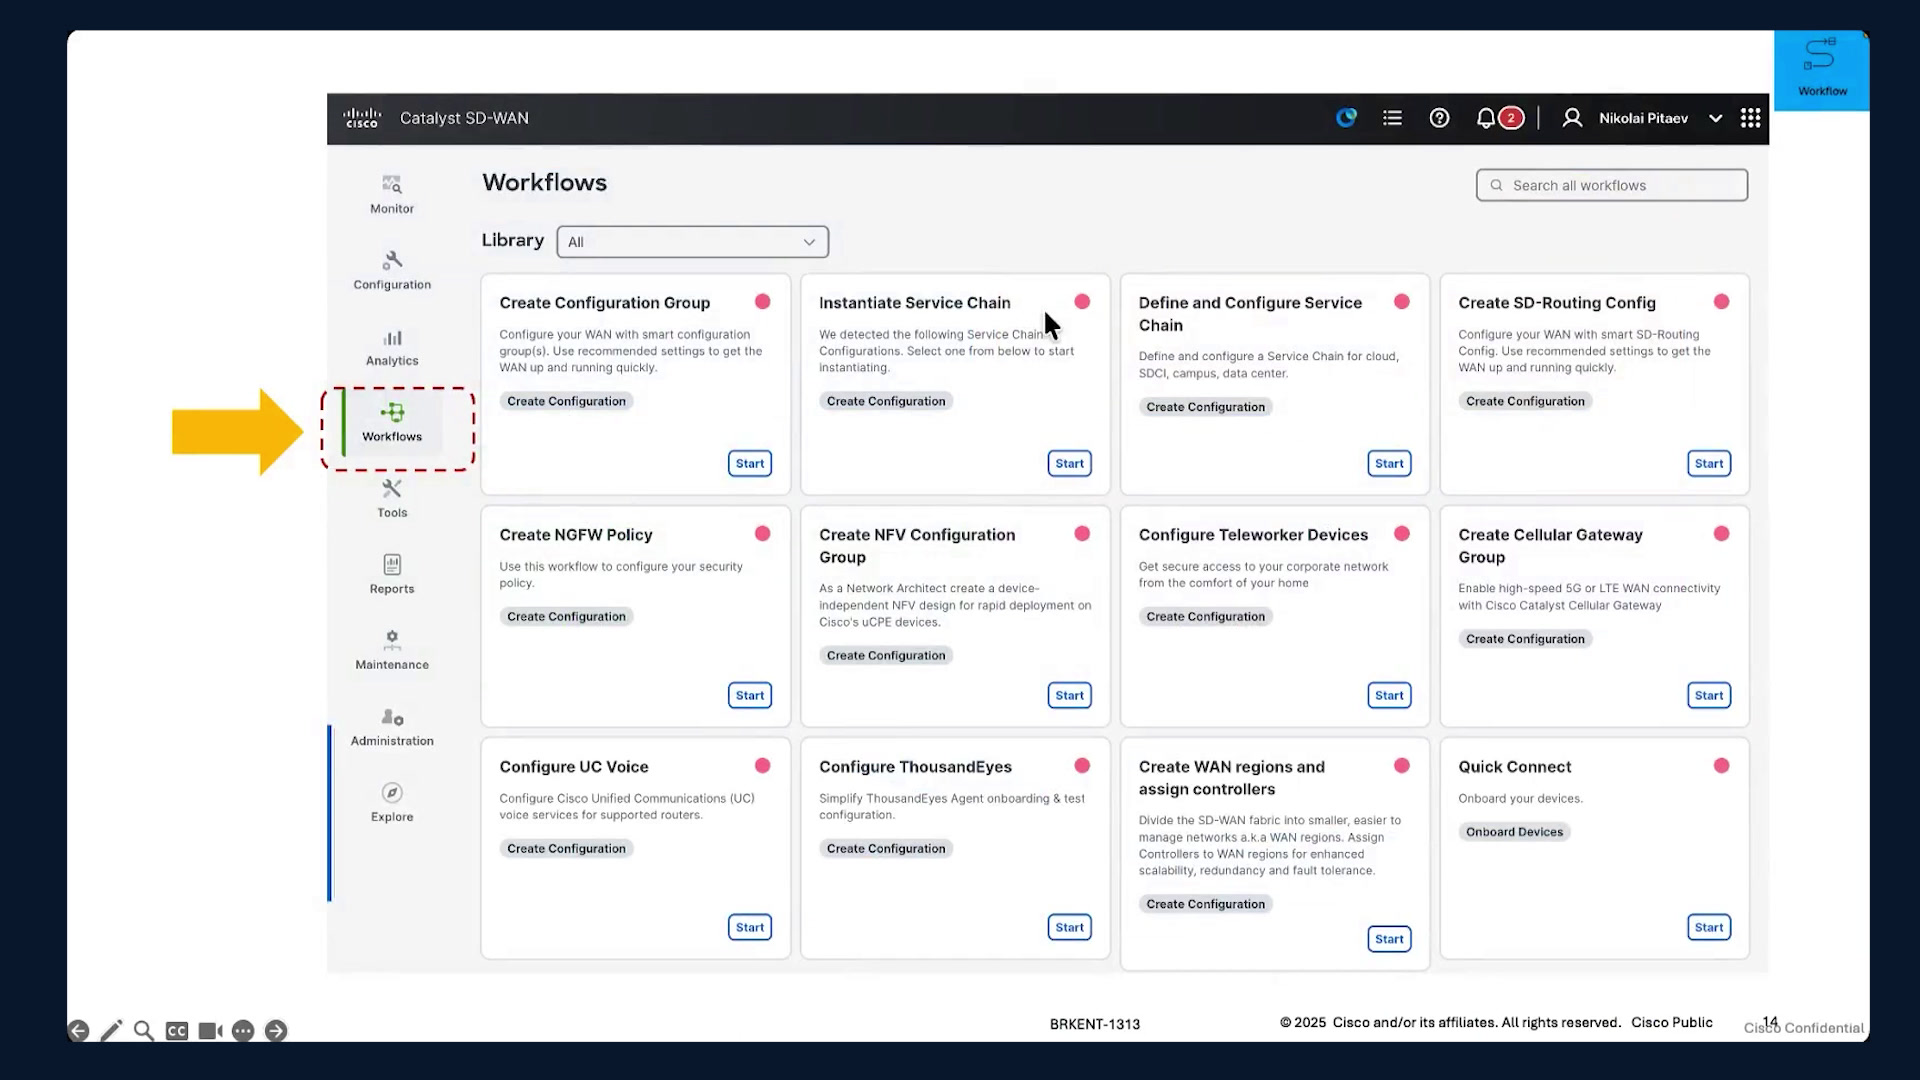Image resolution: width=1920 pixels, height=1080 pixels.
Task: Start the Instantiate Service Chain workflow
Action: coord(1069,463)
